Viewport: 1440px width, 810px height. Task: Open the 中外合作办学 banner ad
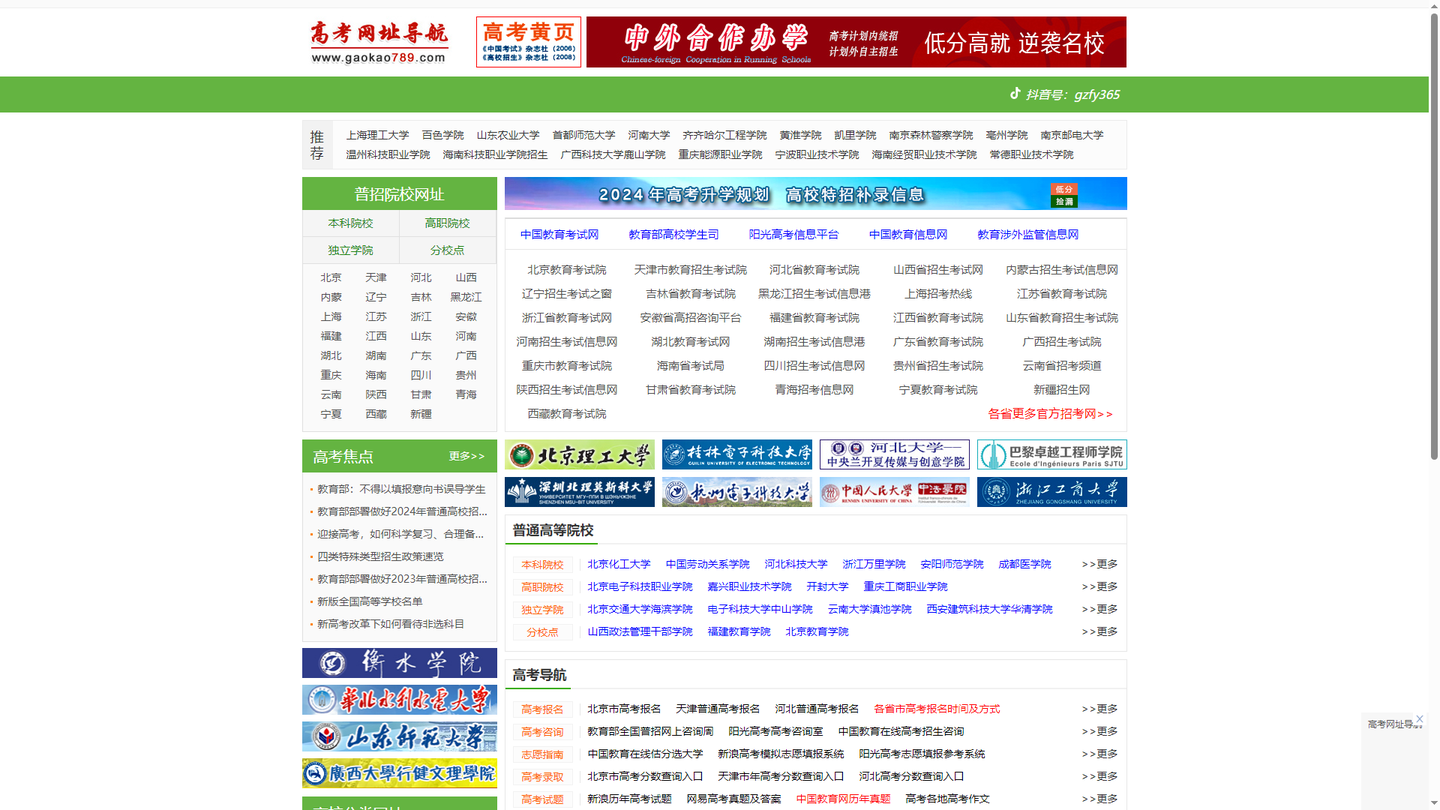856,42
